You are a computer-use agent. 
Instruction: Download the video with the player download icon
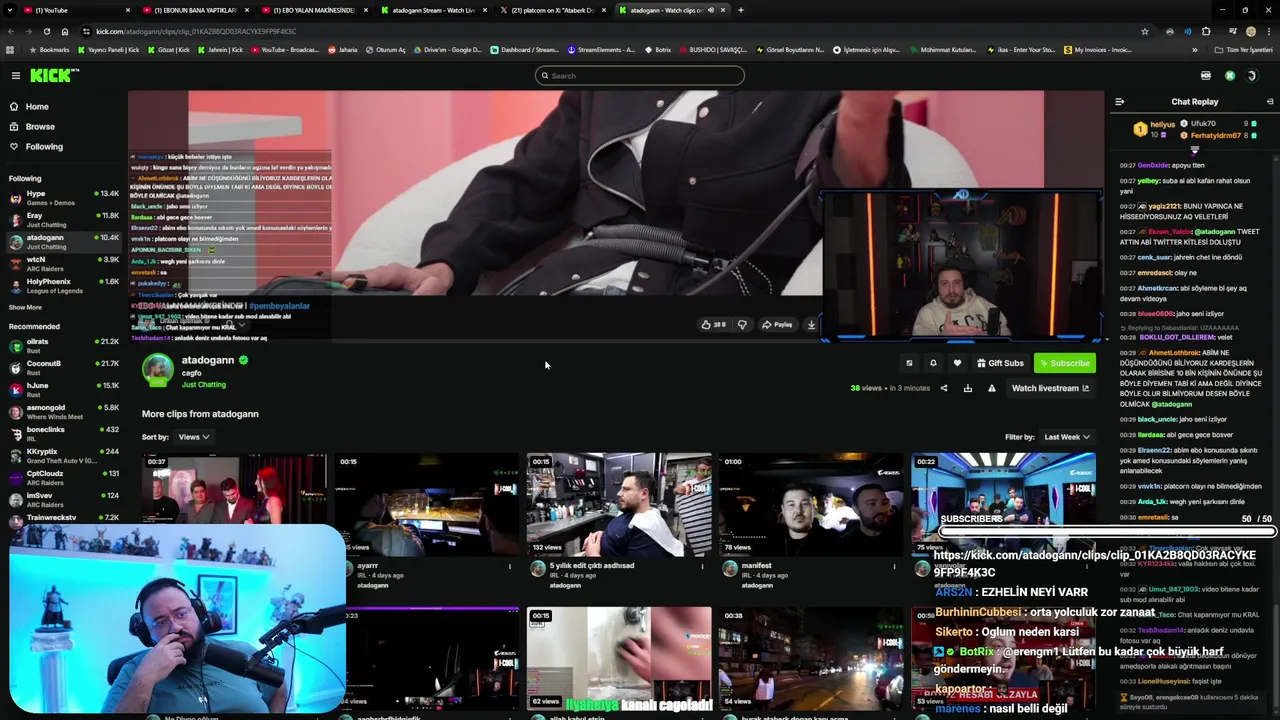(811, 325)
